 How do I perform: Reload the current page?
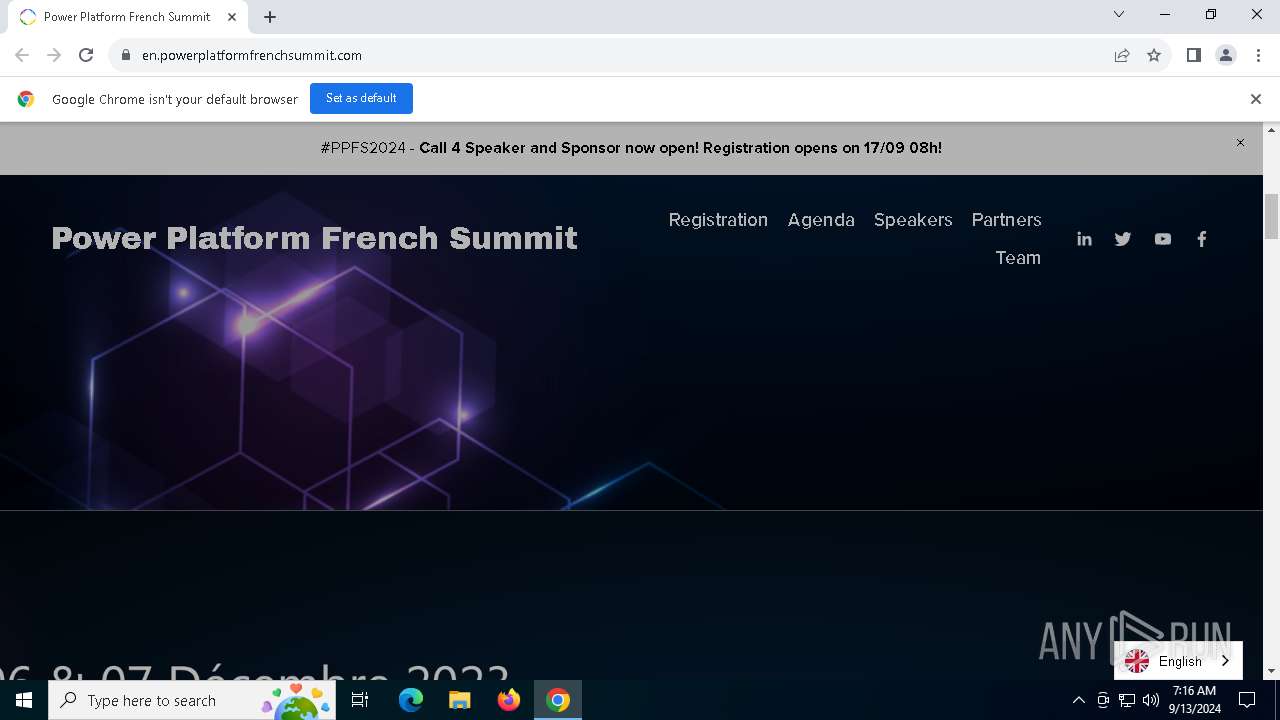coord(86,55)
